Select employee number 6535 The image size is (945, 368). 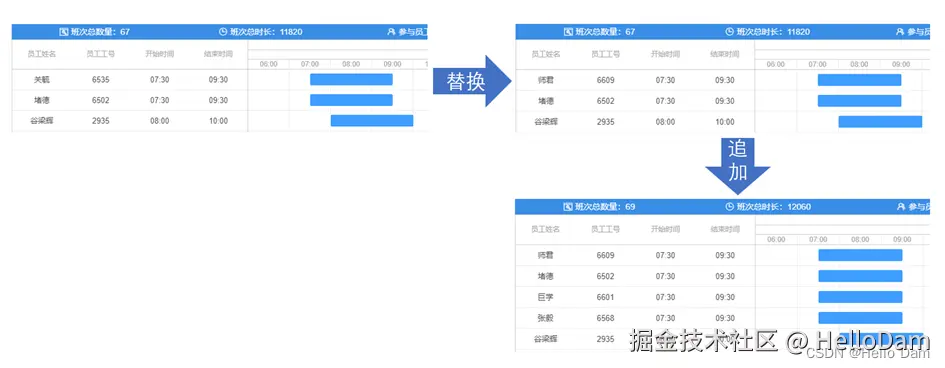point(101,80)
